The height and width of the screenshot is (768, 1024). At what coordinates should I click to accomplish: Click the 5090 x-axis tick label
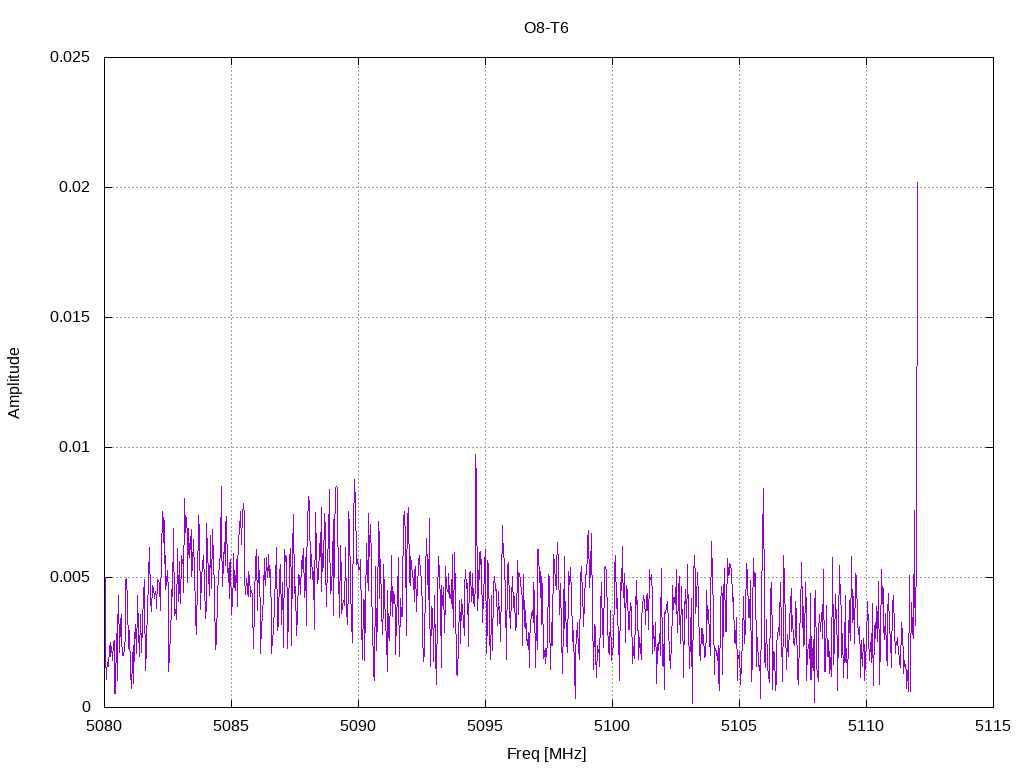tap(358, 726)
